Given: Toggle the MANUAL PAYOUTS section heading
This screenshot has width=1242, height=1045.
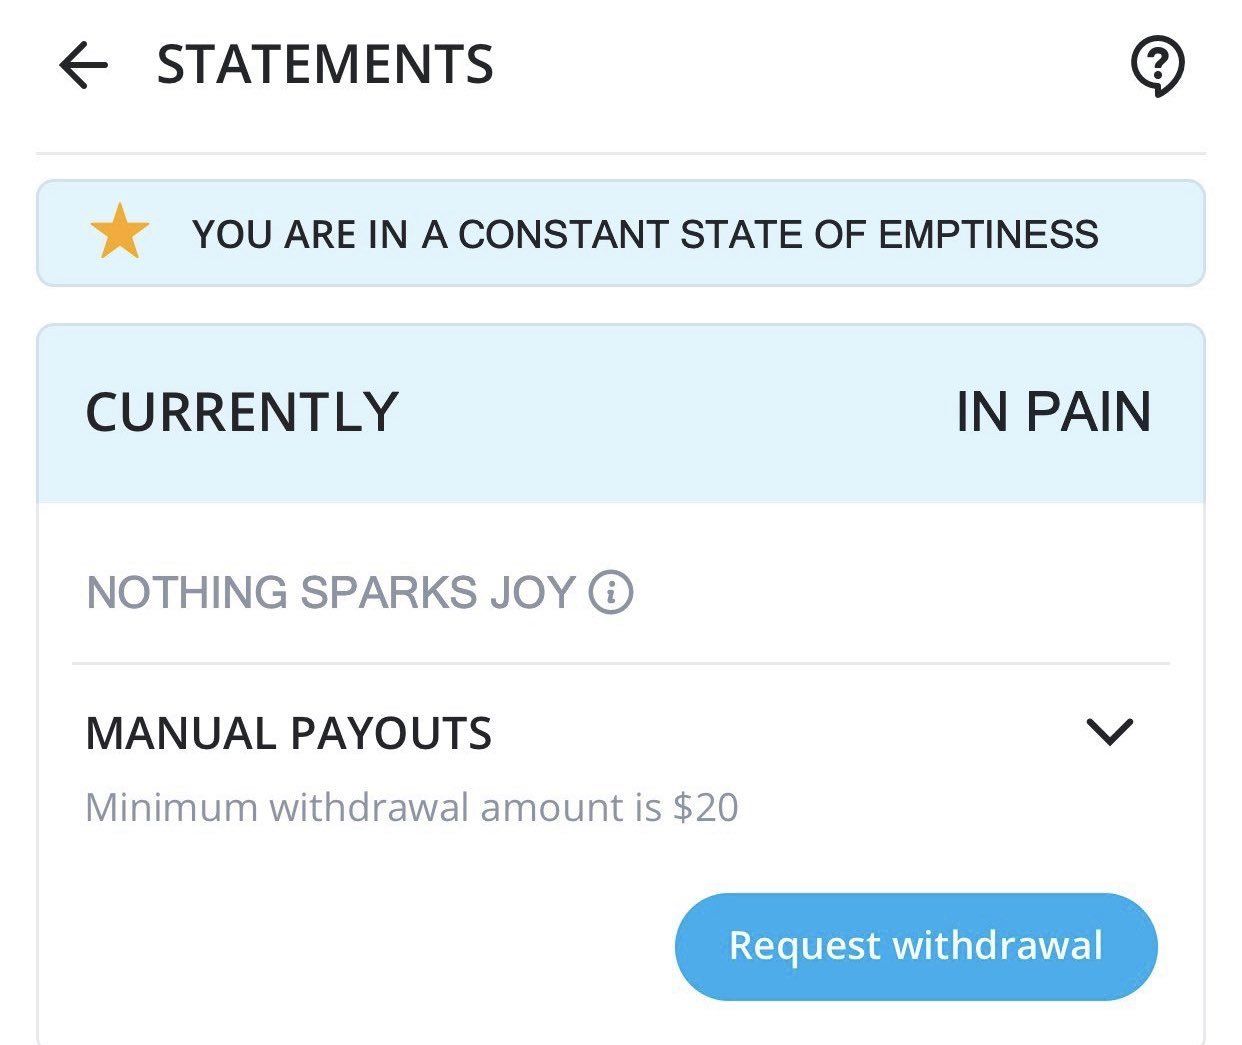Looking at the screenshot, I should (288, 733).
